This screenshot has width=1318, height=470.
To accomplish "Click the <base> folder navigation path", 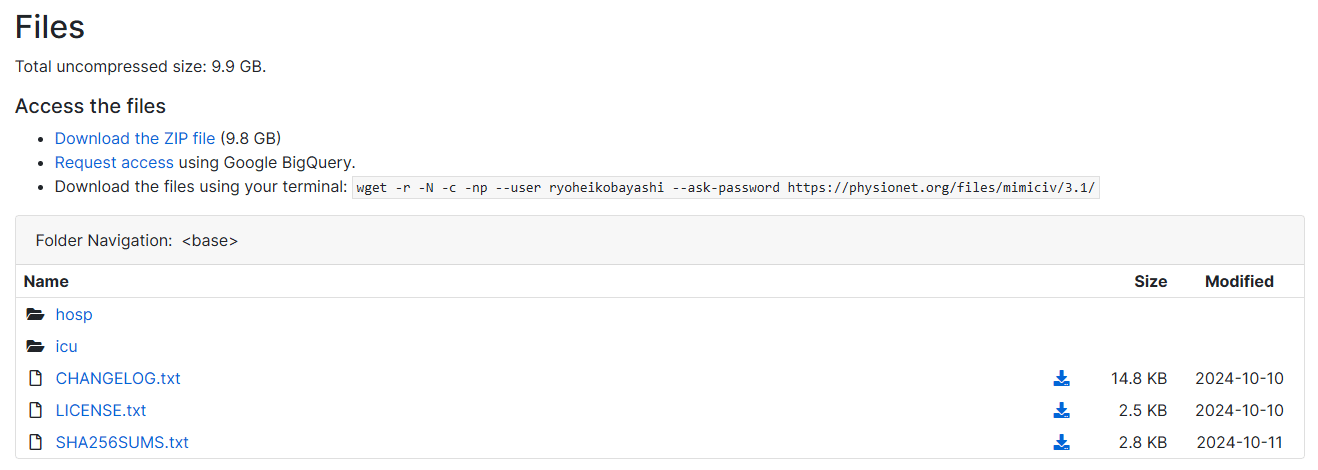I will click(210, 240).
